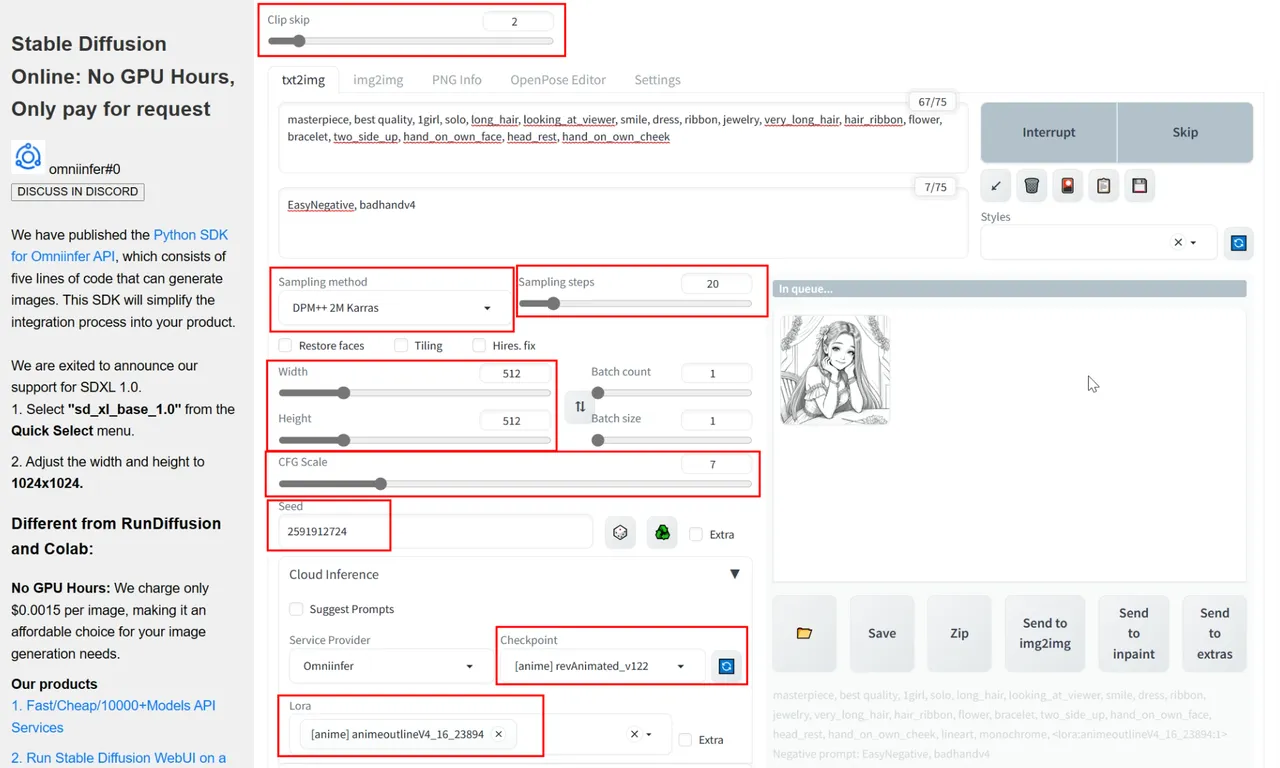Check the Lora Extra checkbox

(685, 740)
